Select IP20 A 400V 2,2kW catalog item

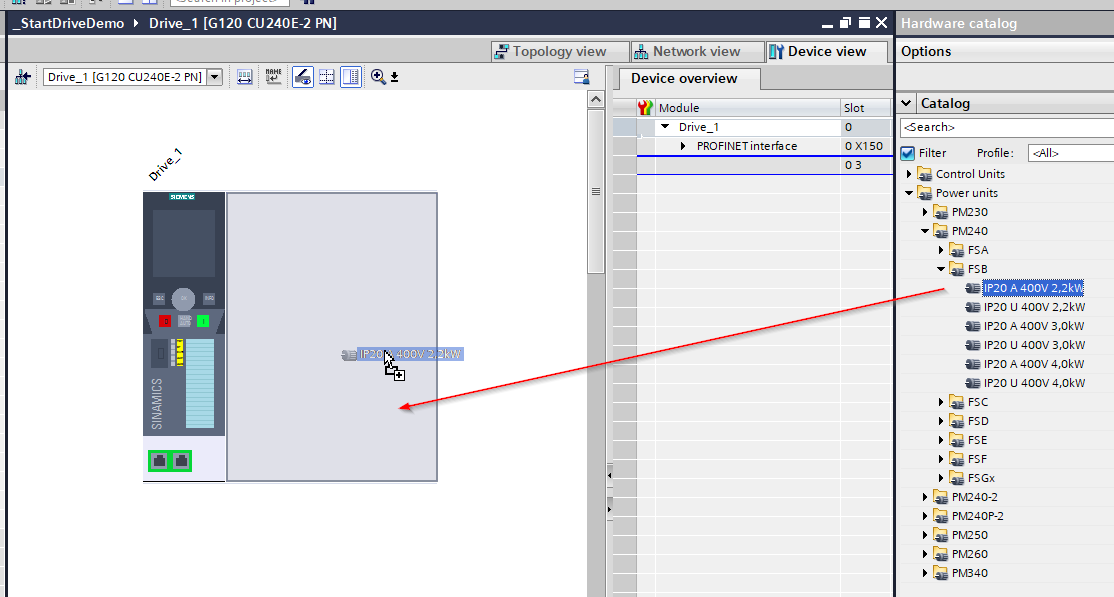point(1033,288)
